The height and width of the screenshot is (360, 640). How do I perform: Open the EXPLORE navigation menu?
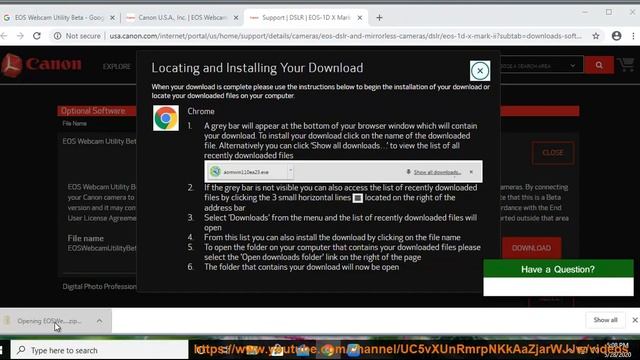[117, 67]
